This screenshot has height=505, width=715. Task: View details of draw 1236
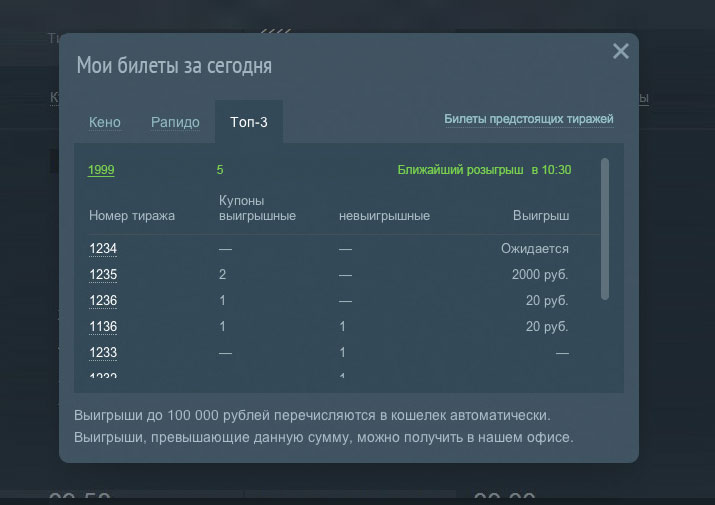103,301
